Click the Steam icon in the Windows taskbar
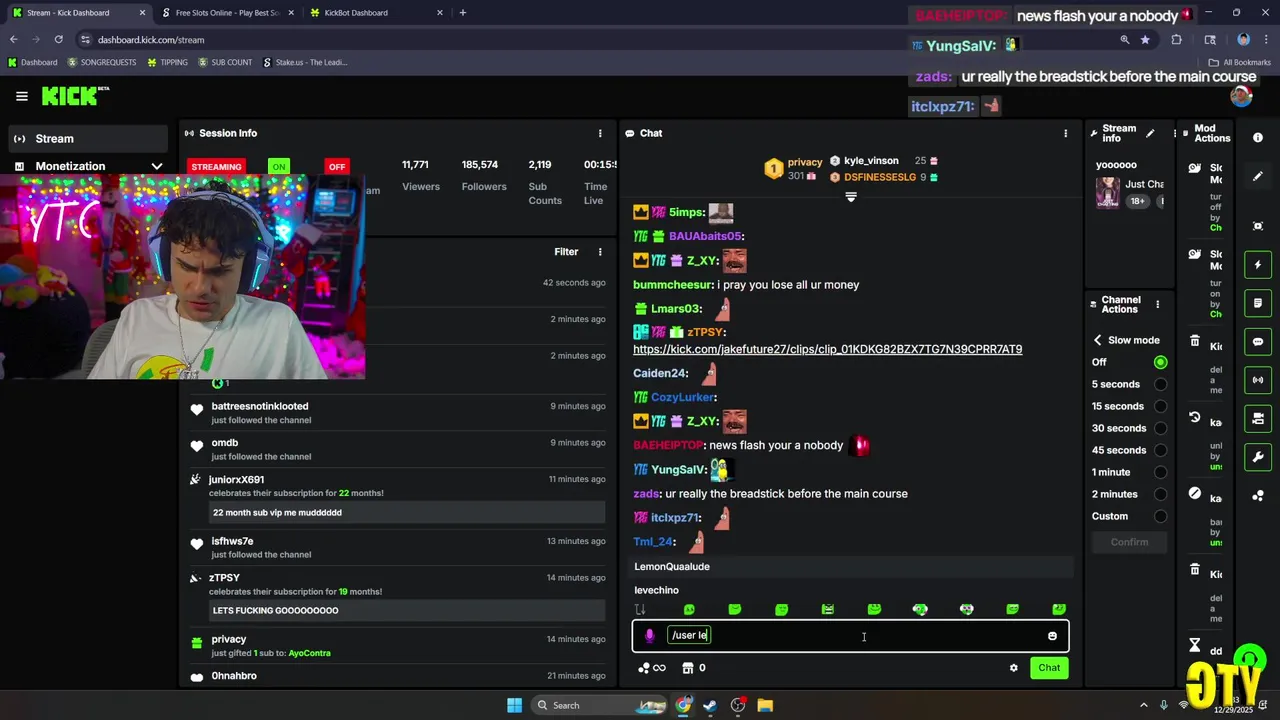This screenshot has height=720, width=1280. (710, 705)
